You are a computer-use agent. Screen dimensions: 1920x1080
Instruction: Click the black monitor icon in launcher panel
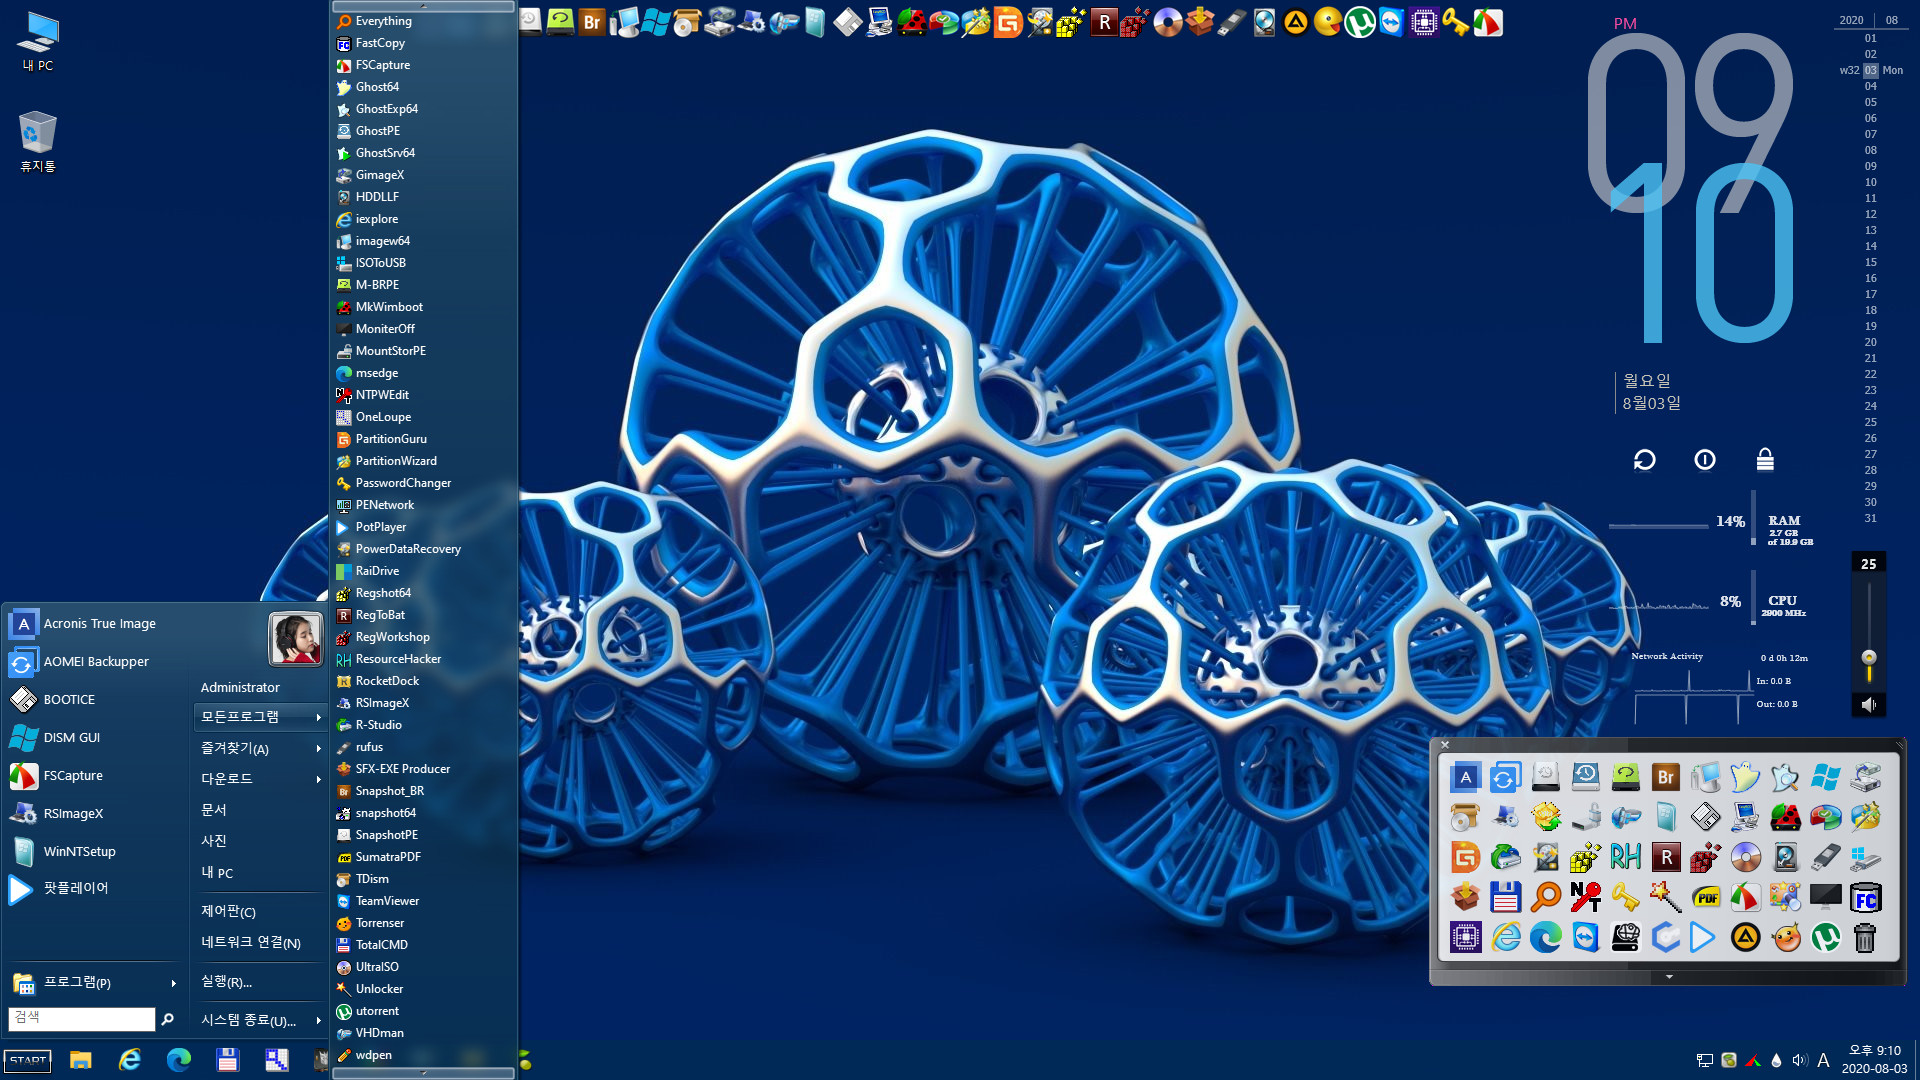click(x=1825, y=897)
